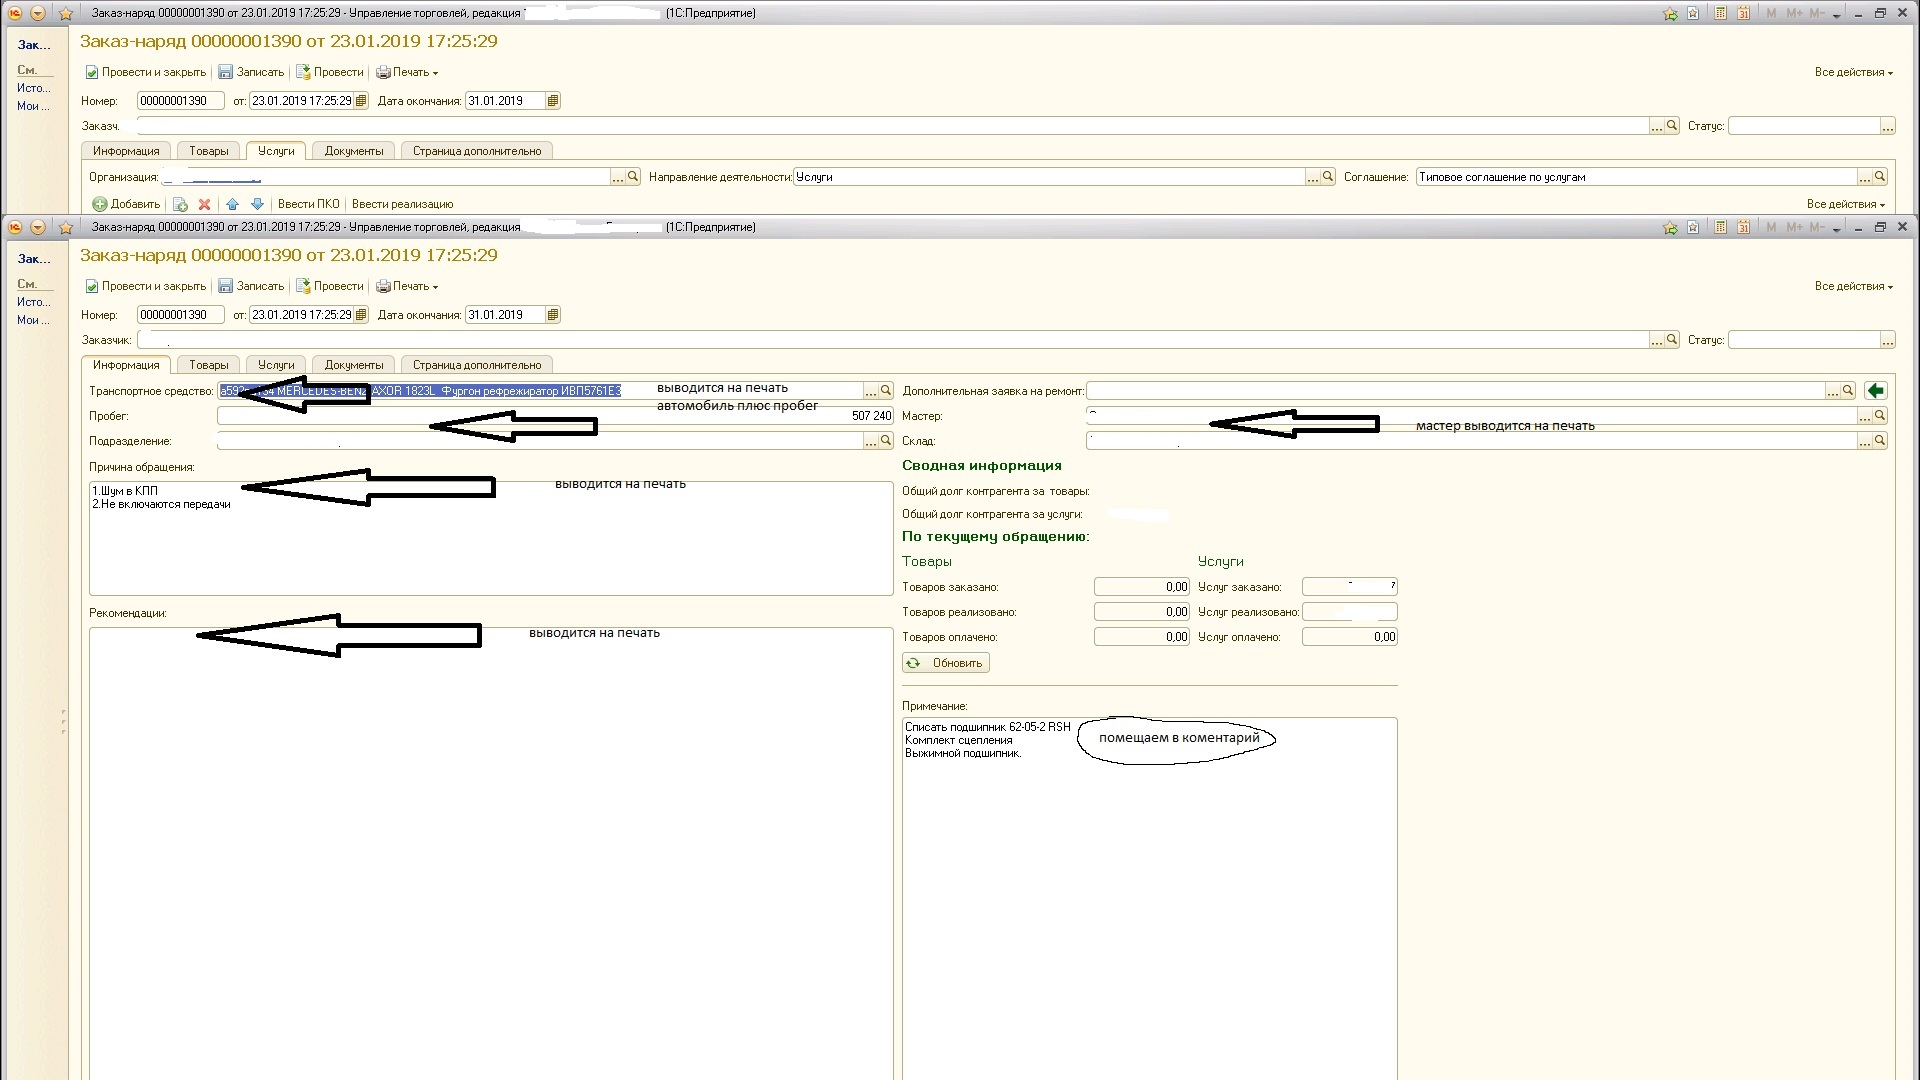Viewport: 1920px width, 1080px height.
Task: Open Все действия menu beside Ввести реализацию
Action: 1845,204
